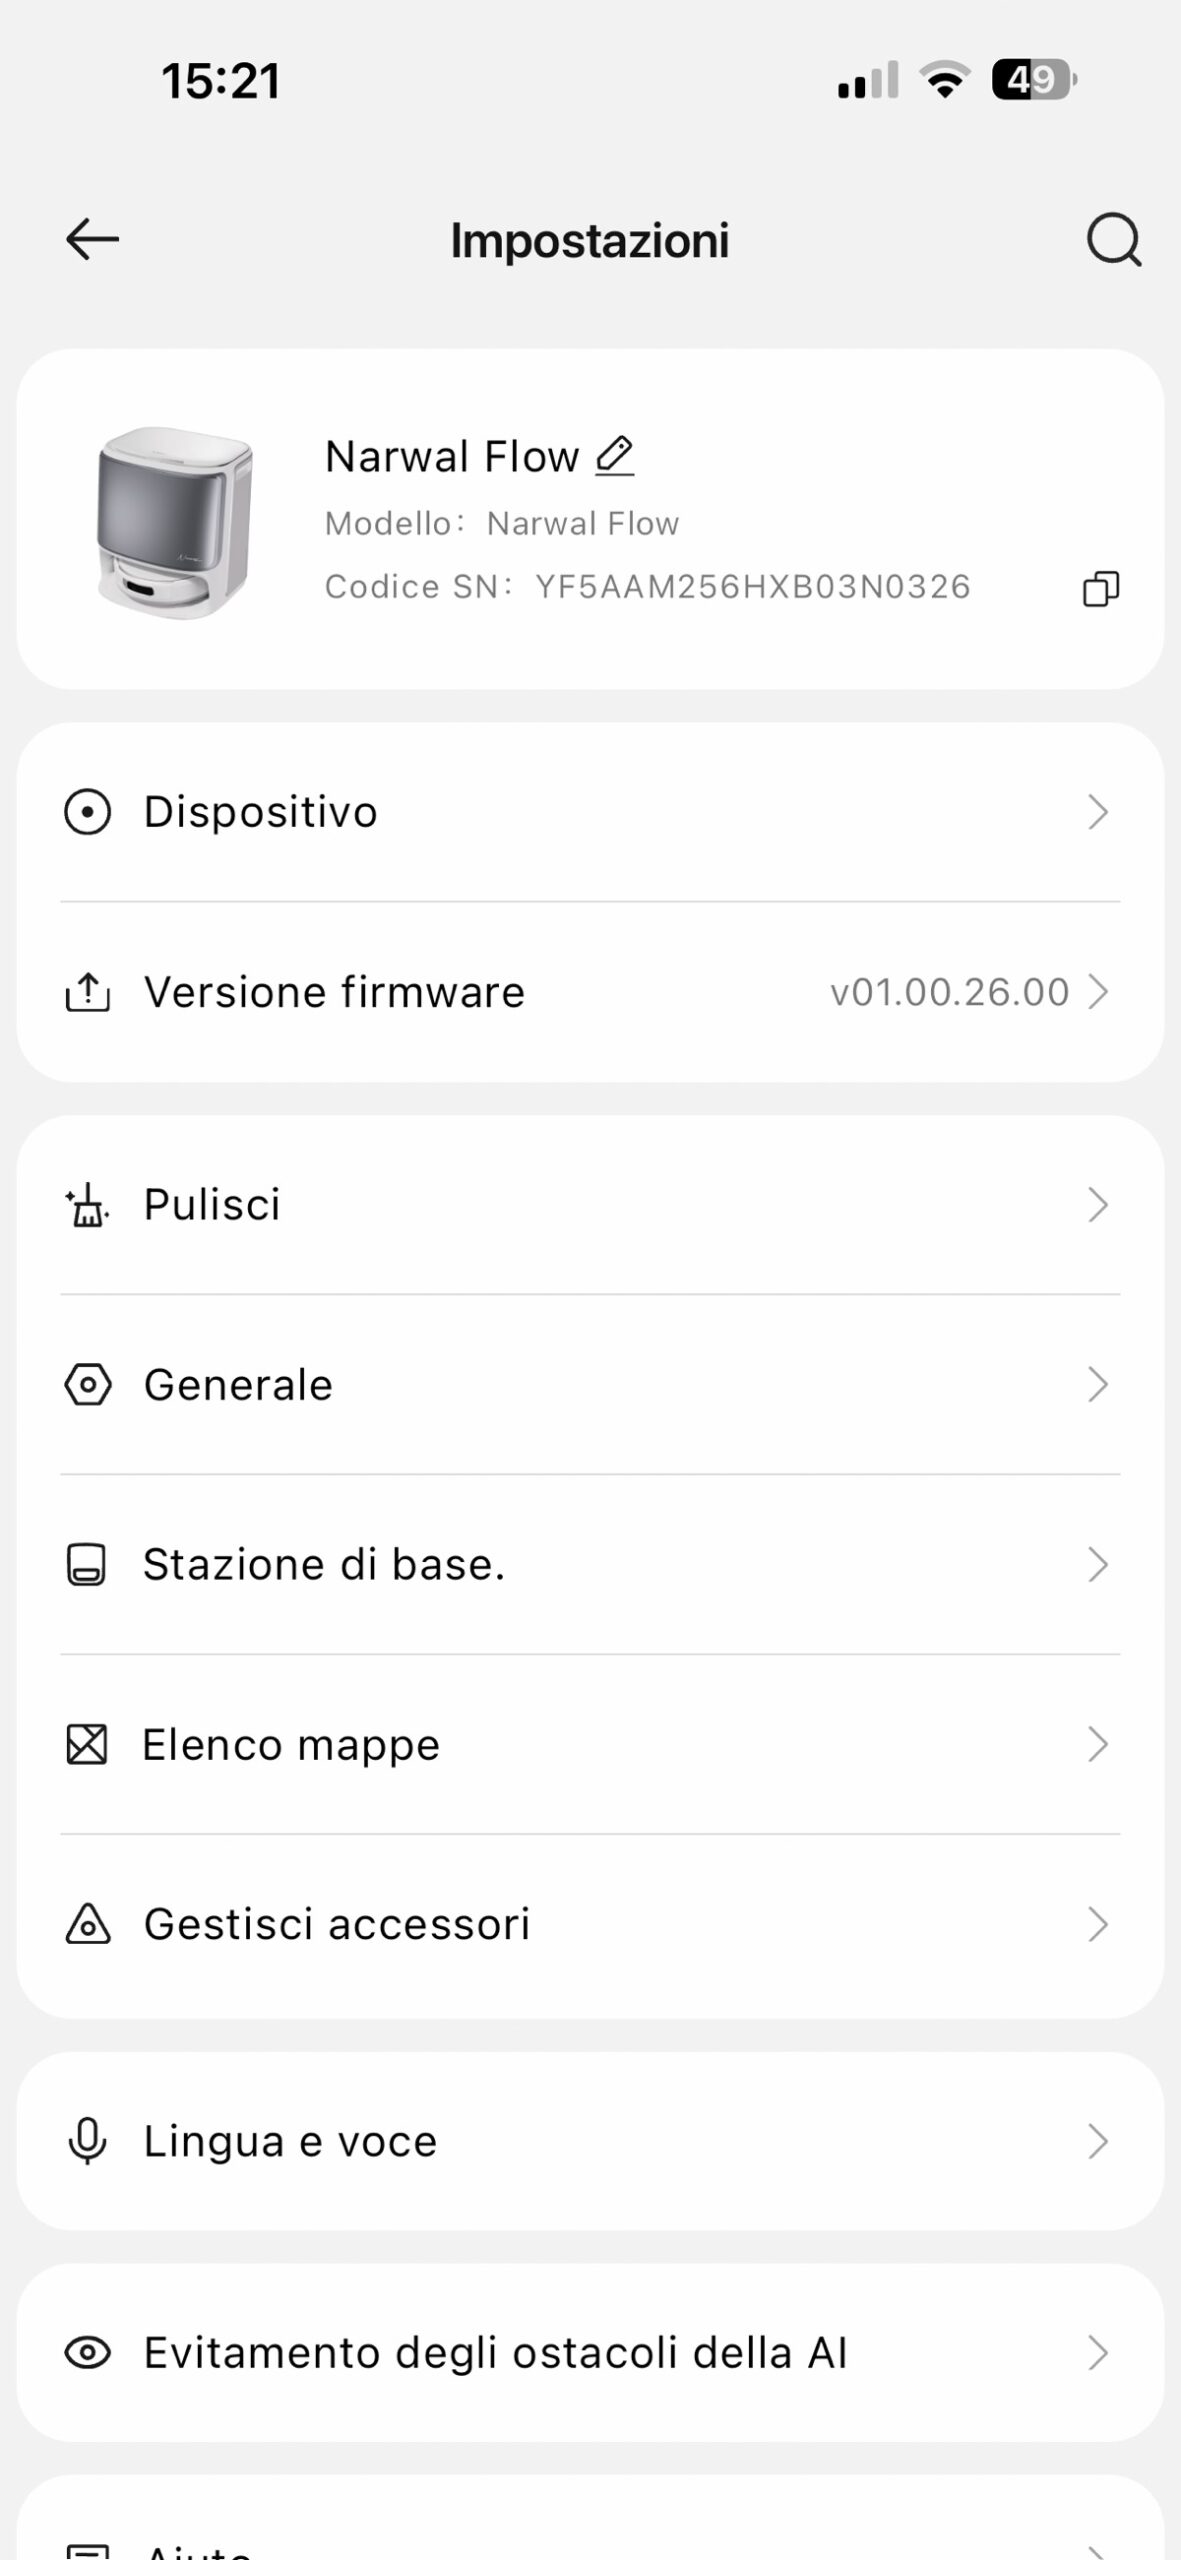Viewport: 1181px width, 2560px height.
Task: Tap firmware version v01.00.26.00
Action: coord(949,992)
